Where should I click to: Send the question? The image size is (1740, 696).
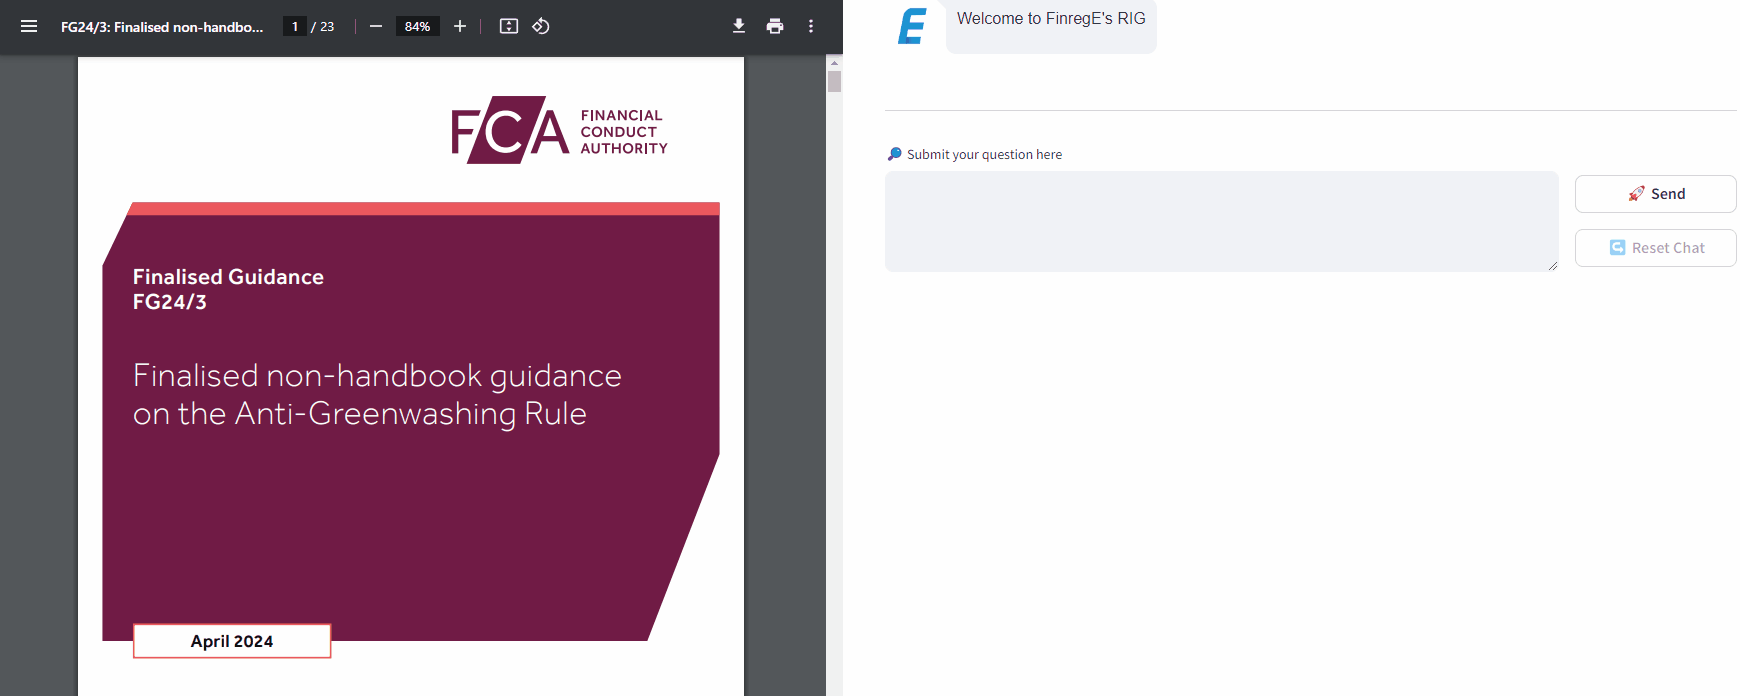point(1656,194)
